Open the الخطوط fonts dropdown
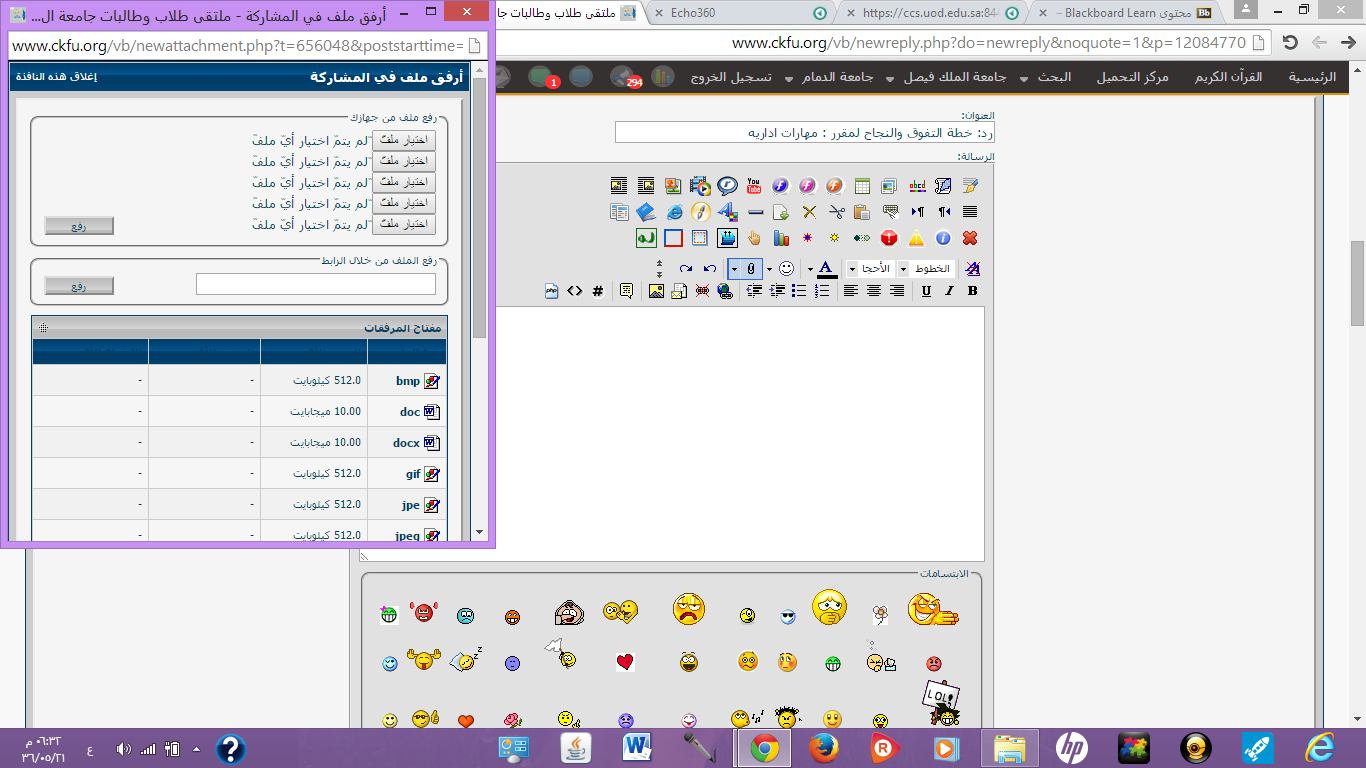 coord(924,269)
